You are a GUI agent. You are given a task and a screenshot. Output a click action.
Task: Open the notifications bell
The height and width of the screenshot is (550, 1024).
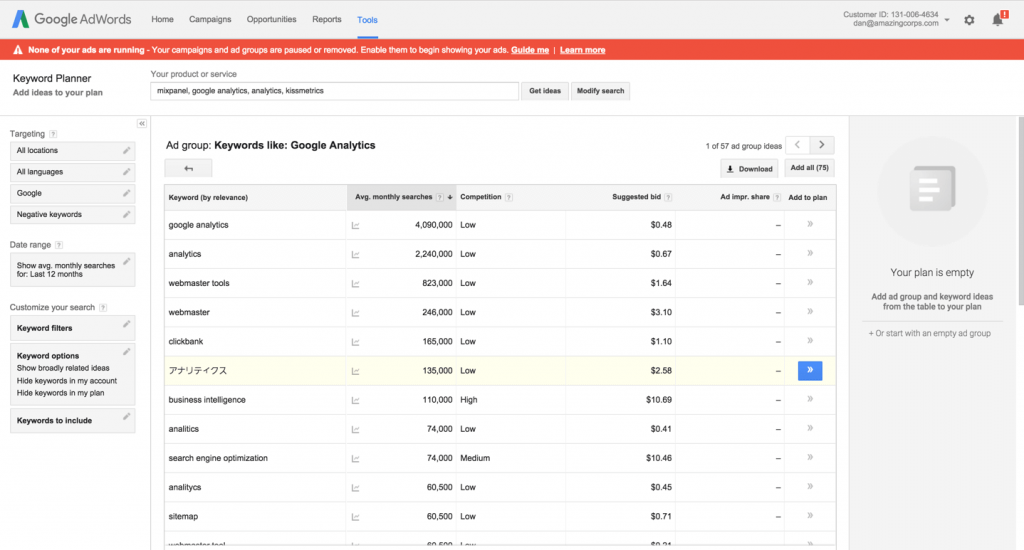click(x=998, y=20)
